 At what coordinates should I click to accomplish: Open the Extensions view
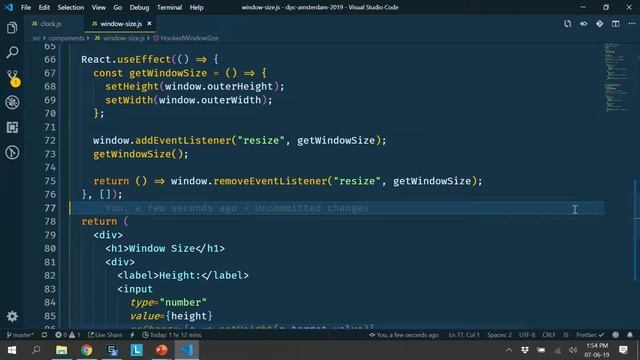tap(12, 127)
